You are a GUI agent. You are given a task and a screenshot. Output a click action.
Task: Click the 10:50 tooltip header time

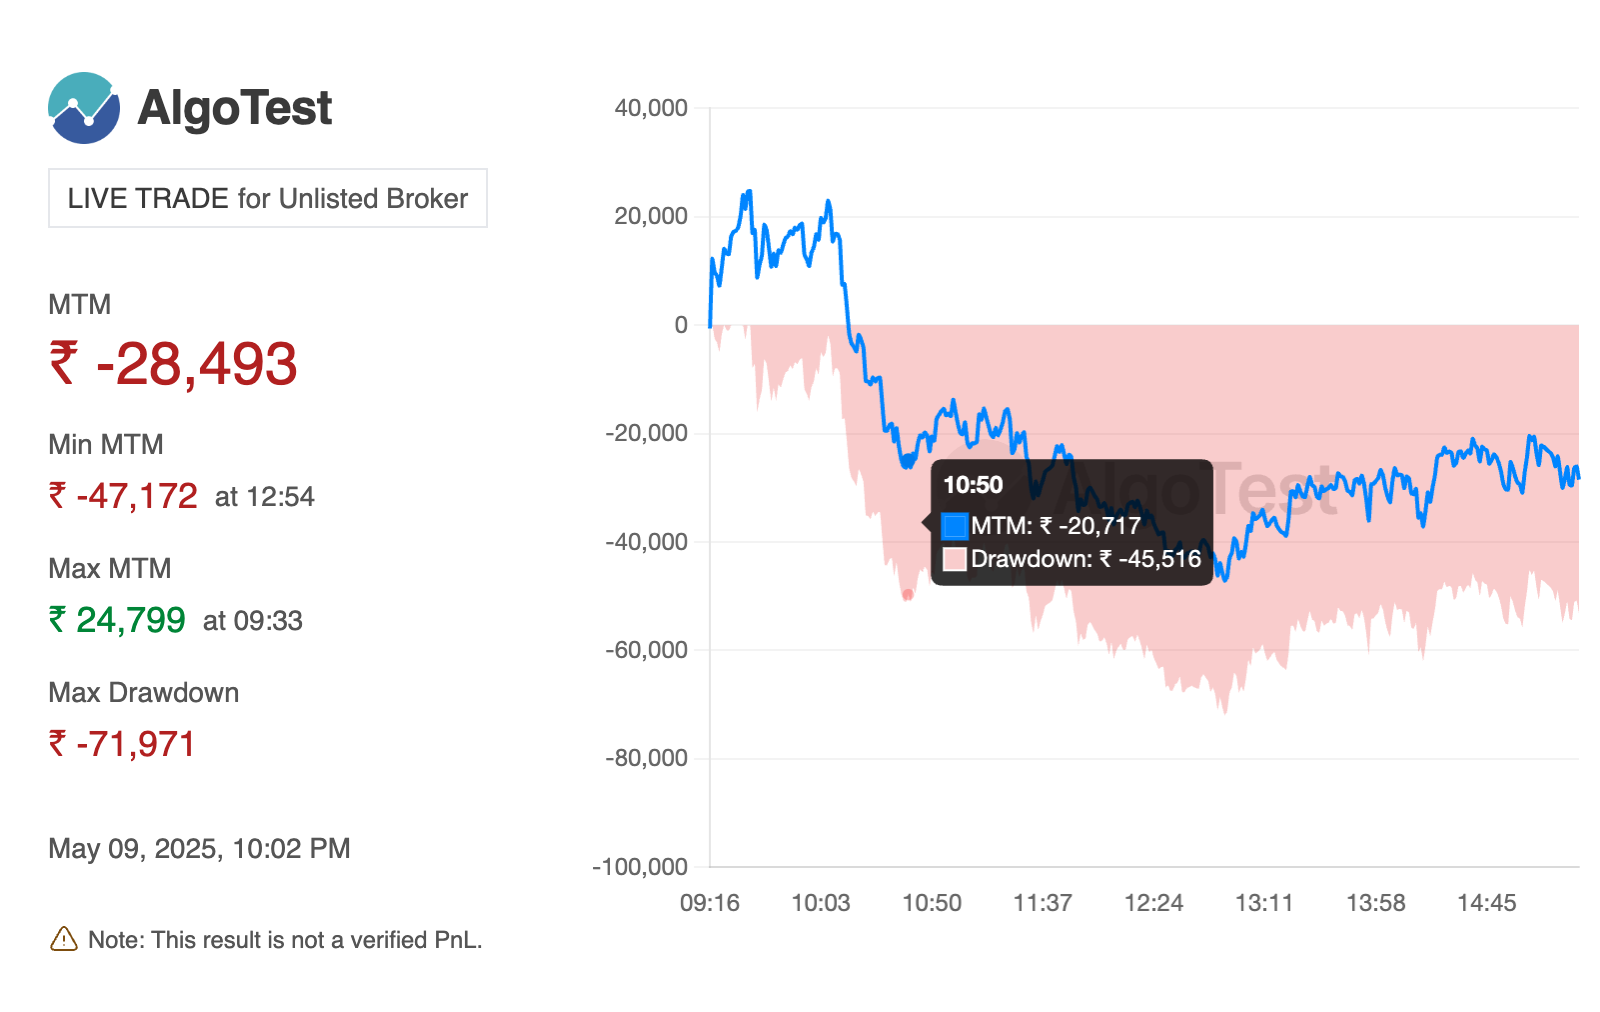coord(972,485)
